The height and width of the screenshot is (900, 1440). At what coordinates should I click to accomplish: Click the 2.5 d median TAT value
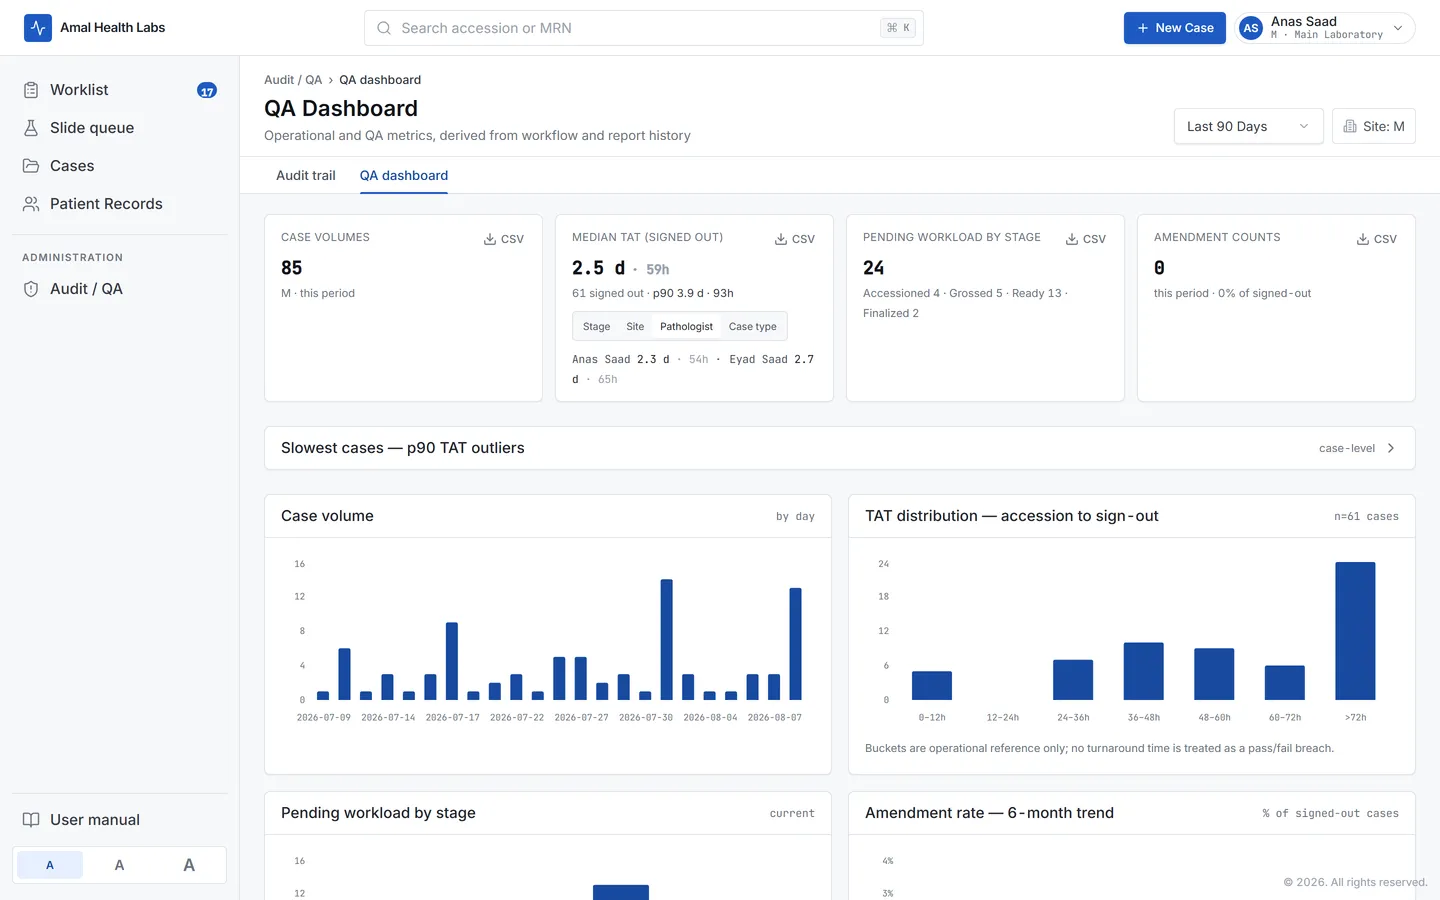598,268
